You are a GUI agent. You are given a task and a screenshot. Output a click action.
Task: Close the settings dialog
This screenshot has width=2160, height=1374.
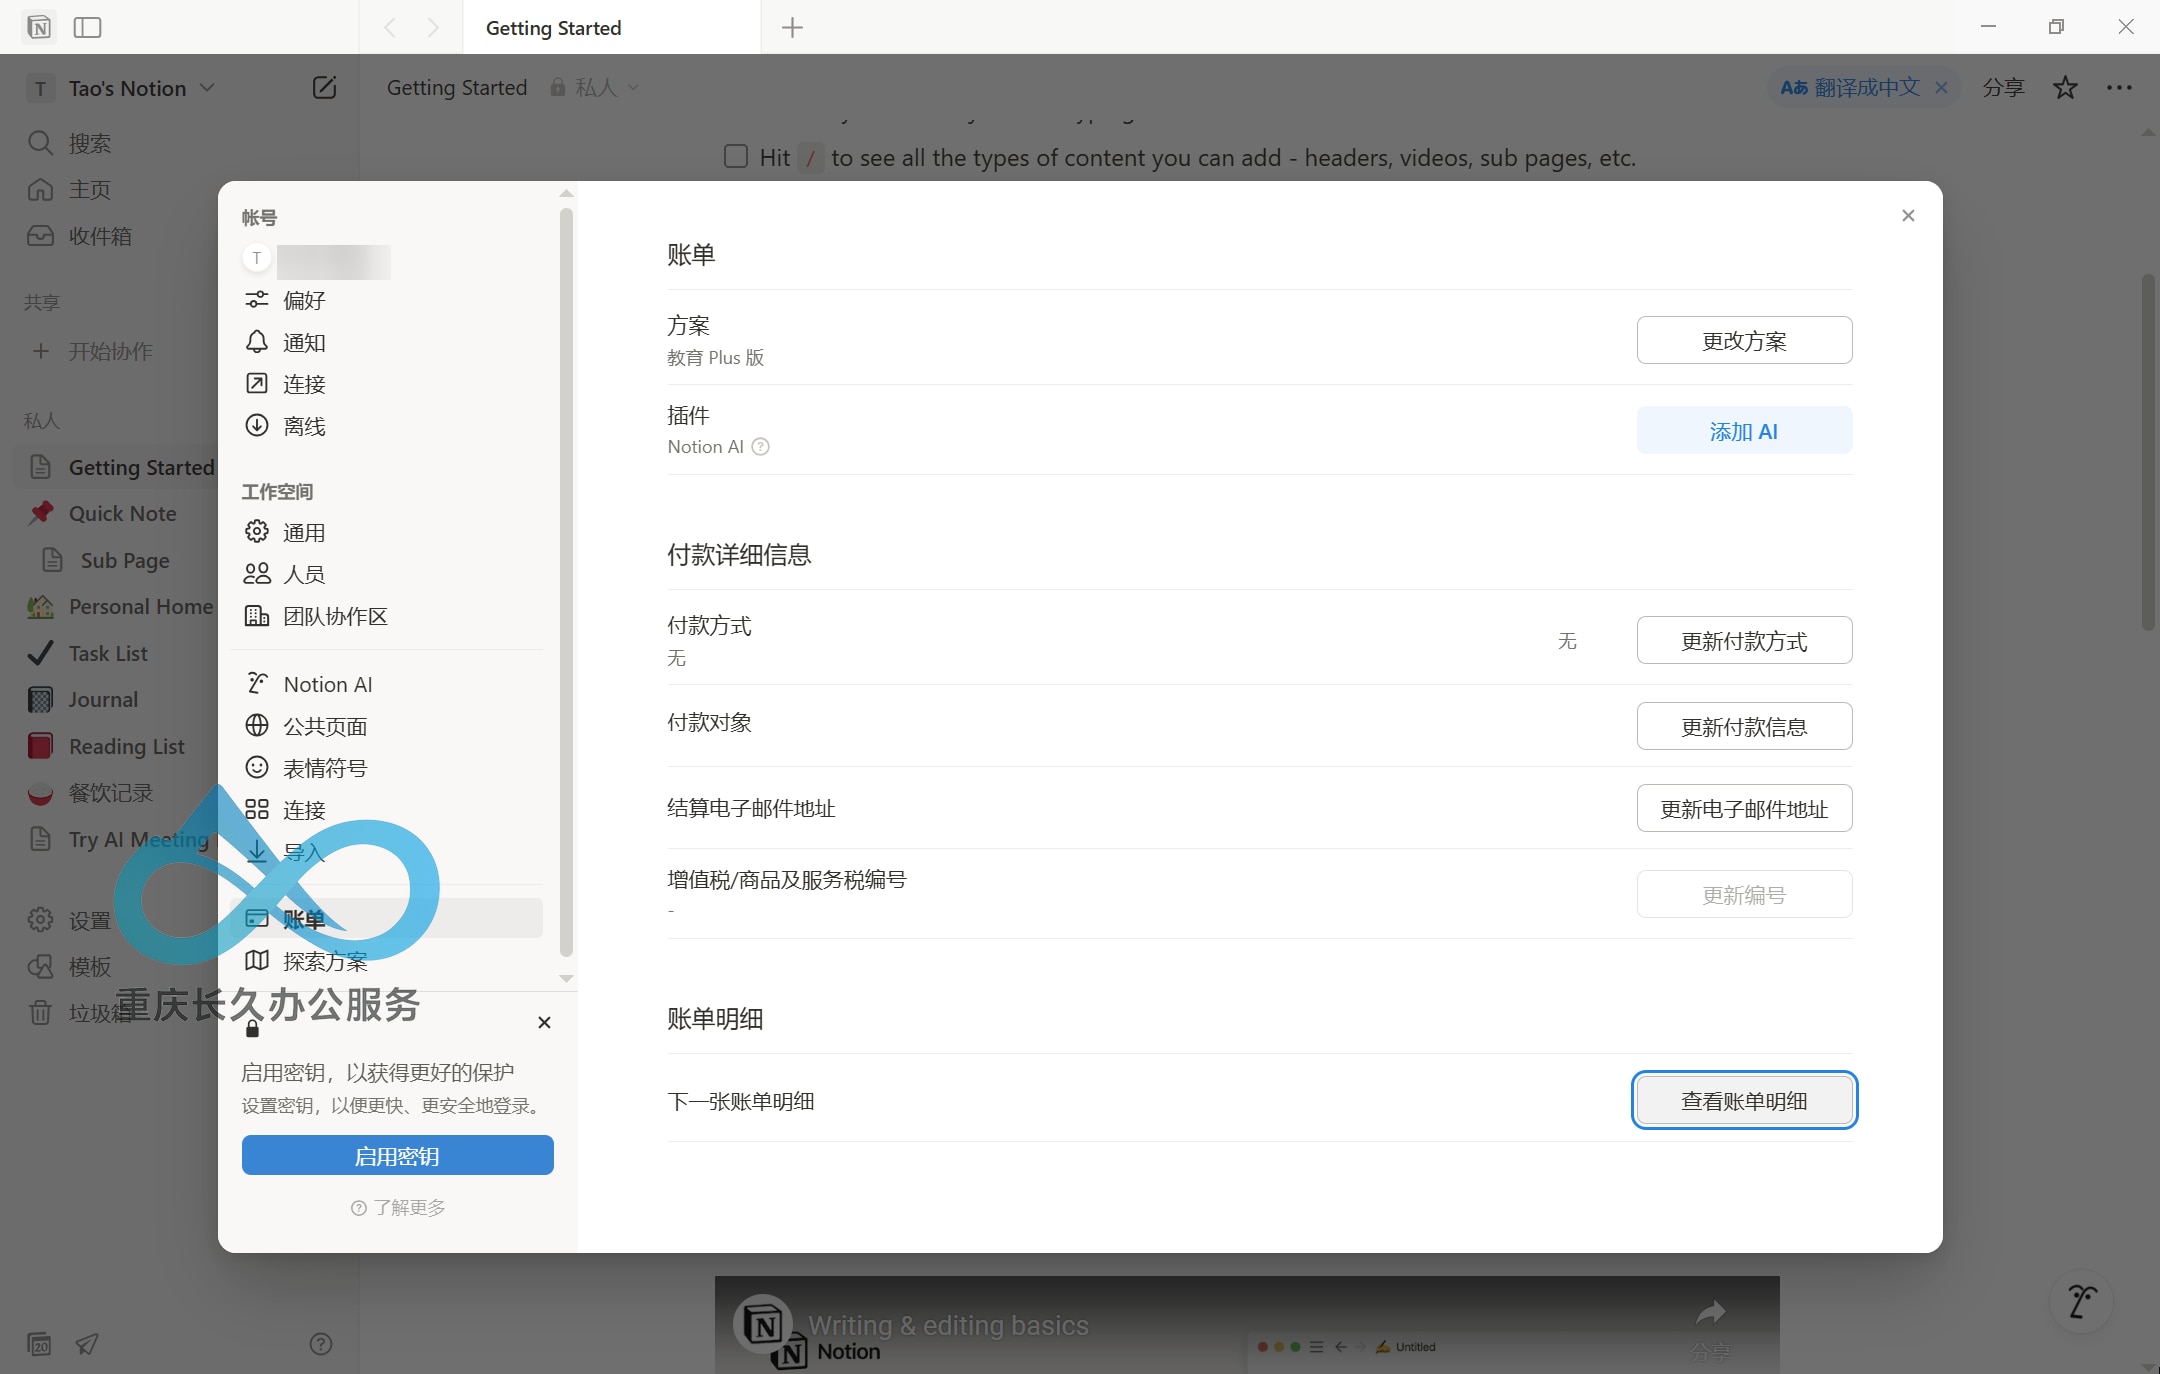[1908, 215]
